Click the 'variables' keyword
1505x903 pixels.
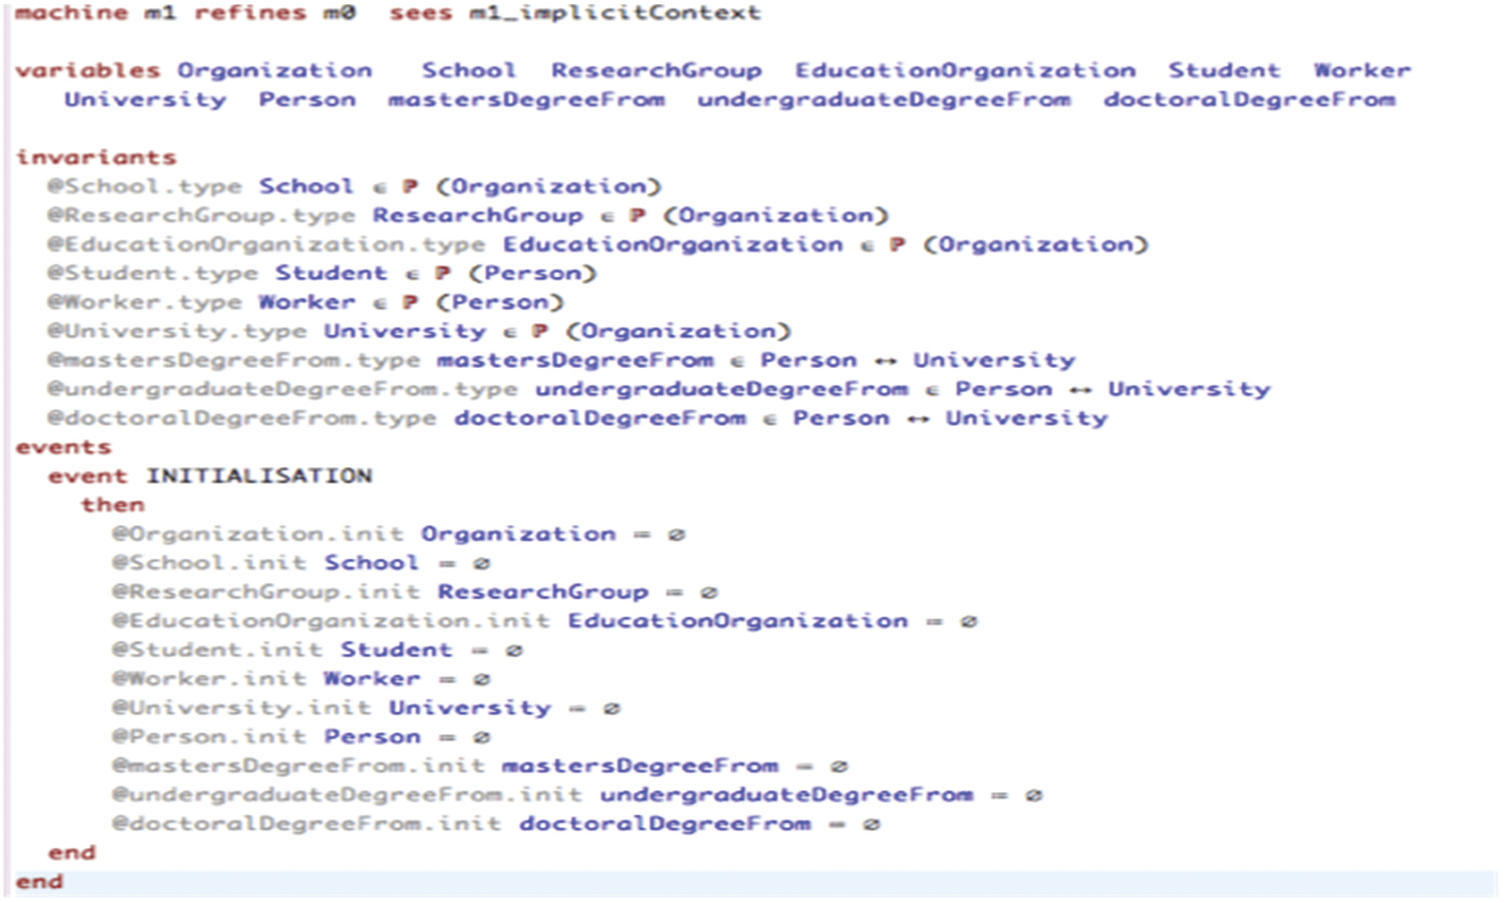tap(87, 71)
